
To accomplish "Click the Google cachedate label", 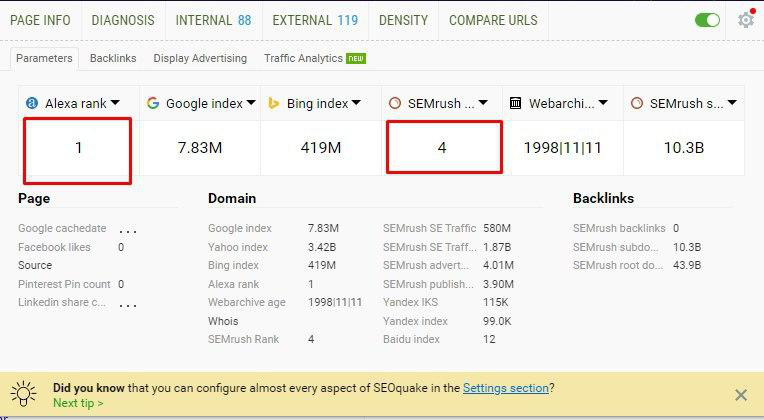I will tap(62, 228).
